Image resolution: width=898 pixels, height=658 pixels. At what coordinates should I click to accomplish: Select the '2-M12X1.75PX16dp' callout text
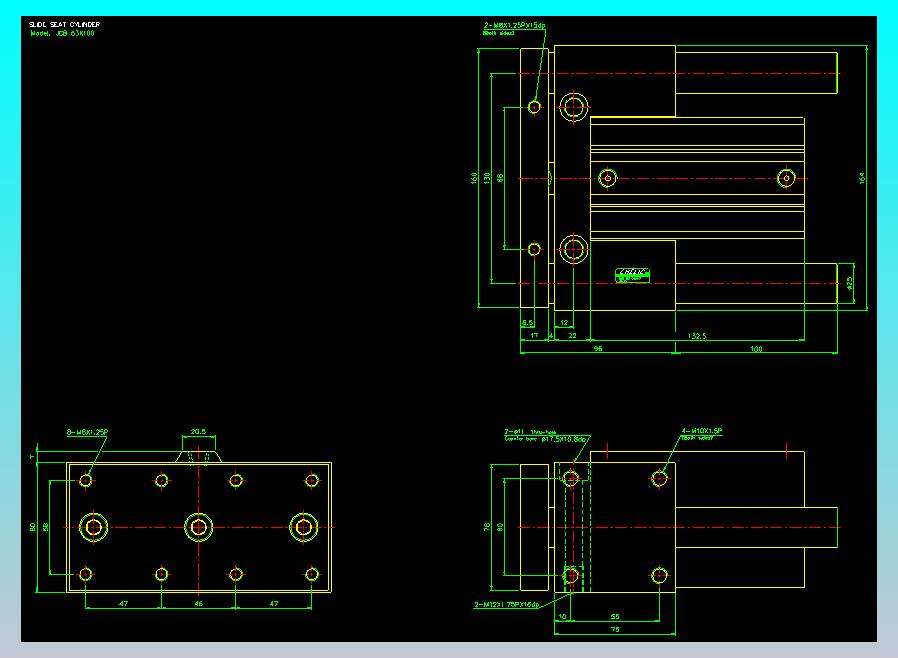pos(506,604)
